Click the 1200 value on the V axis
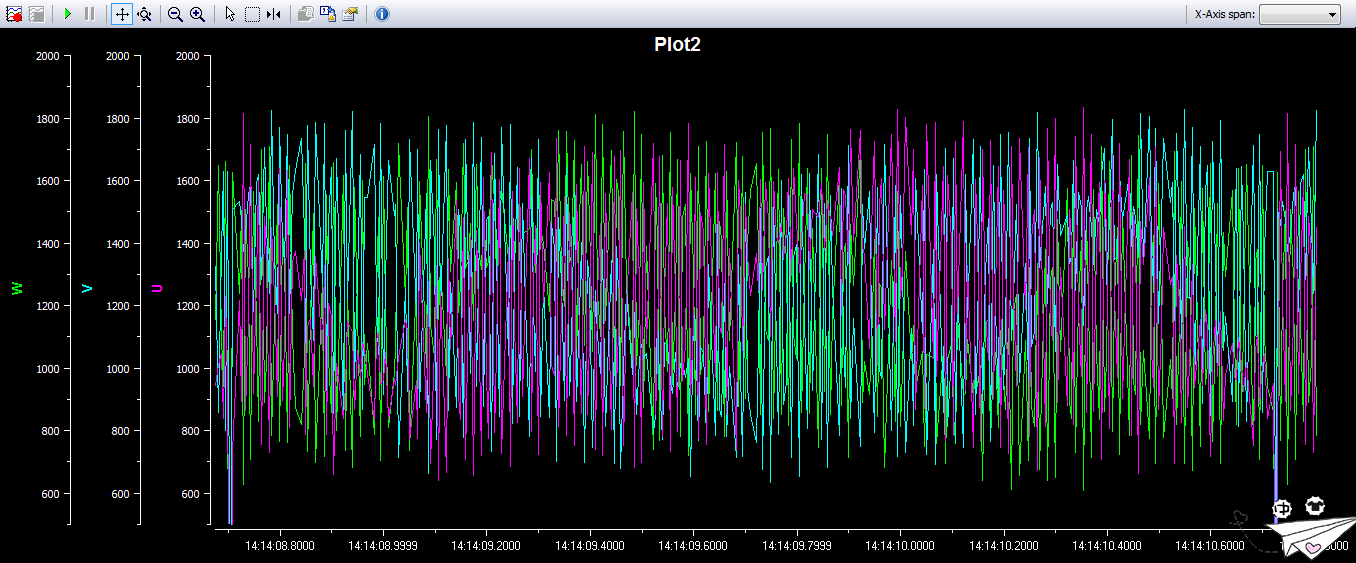Image resolution: width=1356 pixels, height=563 pixels. click(117, 306)
